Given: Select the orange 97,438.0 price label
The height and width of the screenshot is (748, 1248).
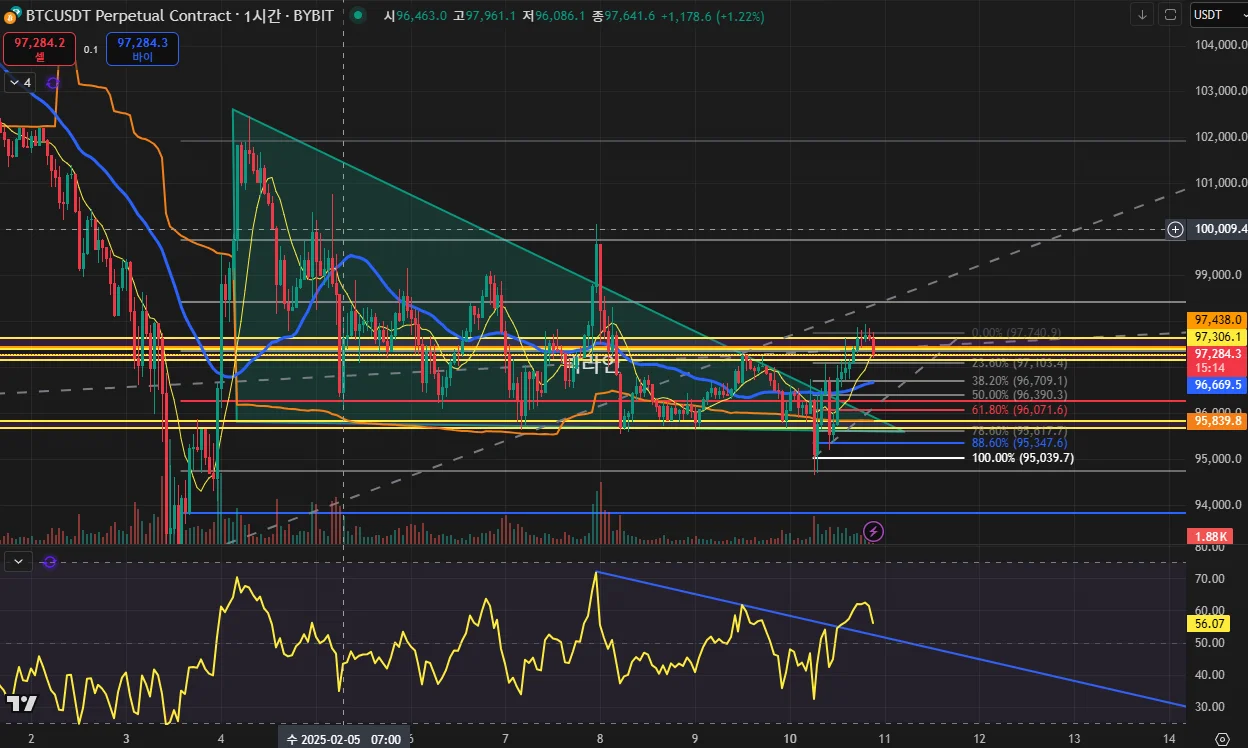Looking at the screenshot, I should pyautogui.click(x=1216, y=319).
